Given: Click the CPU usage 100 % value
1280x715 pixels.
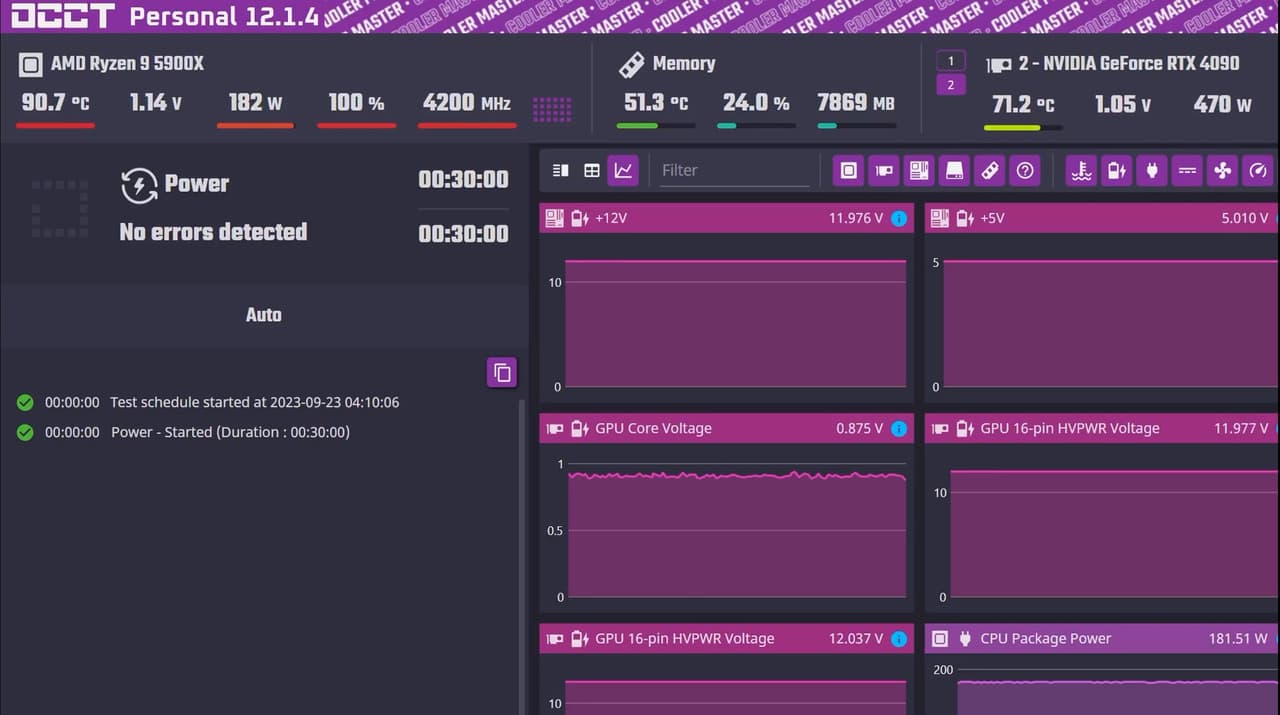Looking at the screenshot, I should point(356,102).
